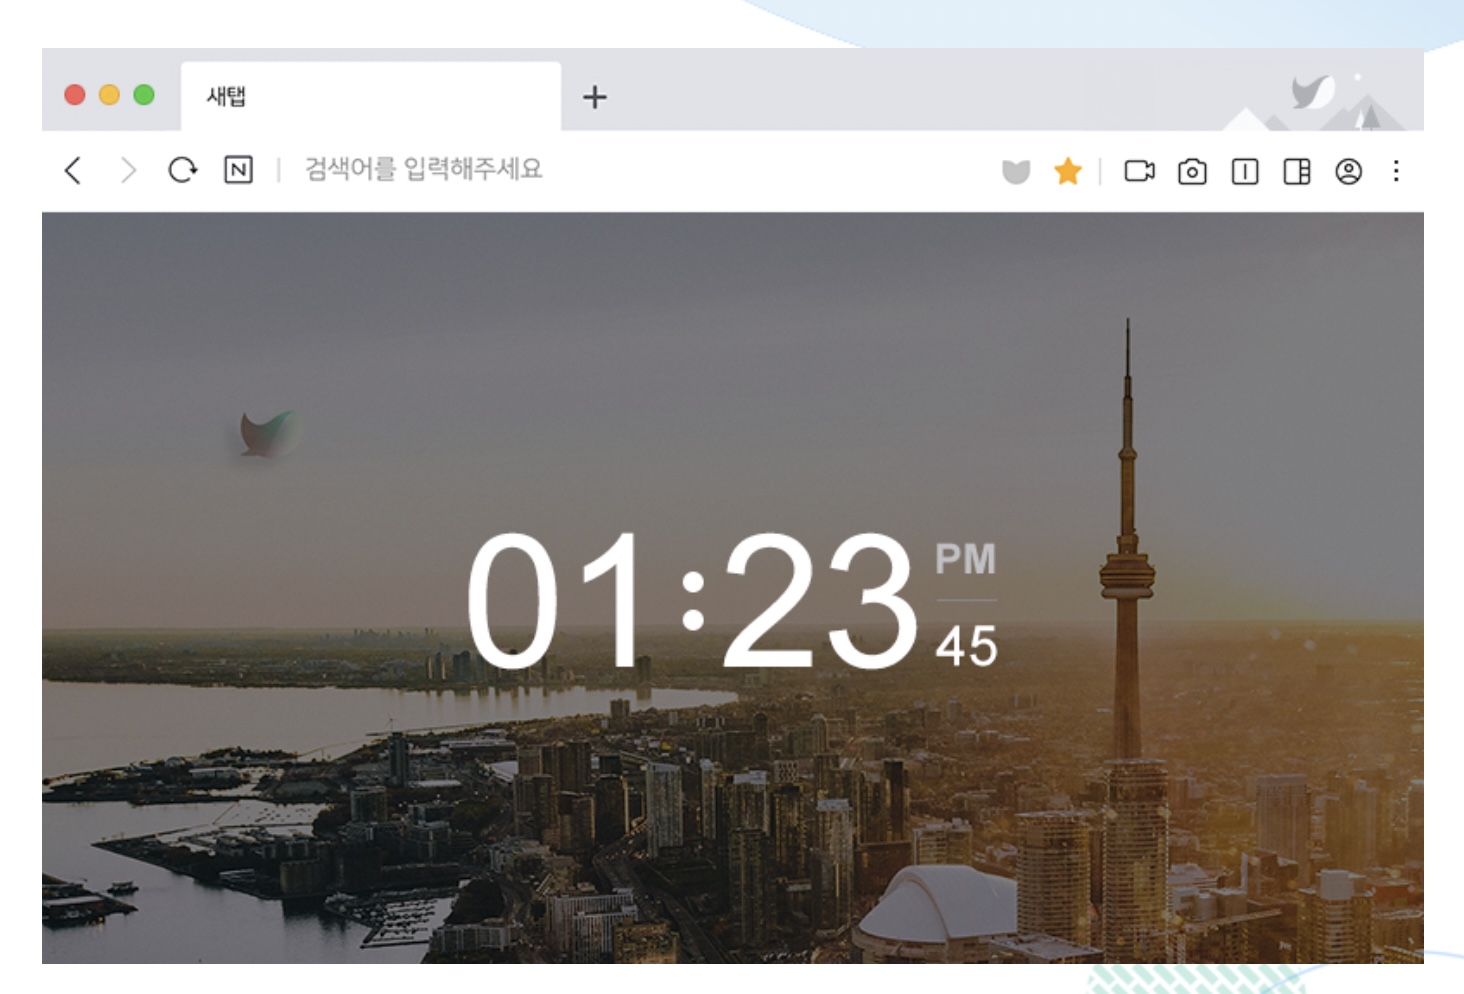Screen dimensions: 1464x994
Task: Open the user profile icon
Action: 1349,172
